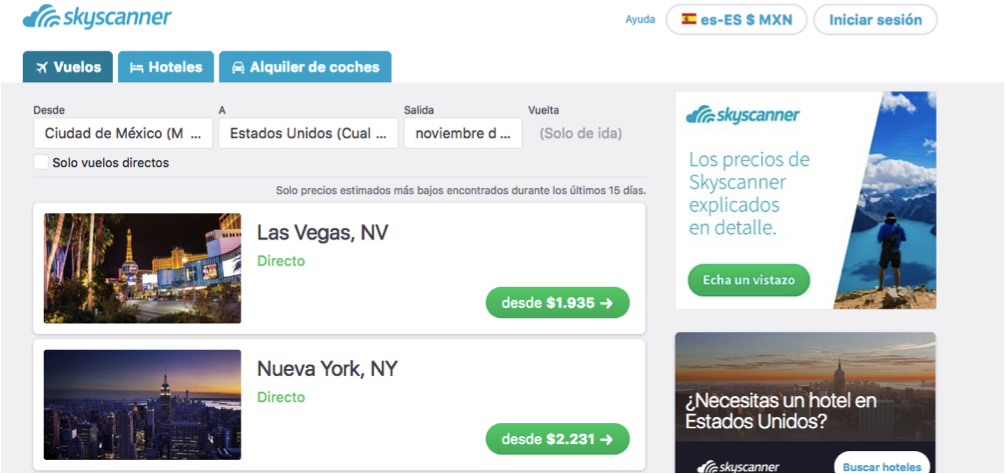Image resolution: width=1005 pixels, height=474 pixels.
Task: Click the Desde field showing Ciudad de México
Action: coord(123,133)
